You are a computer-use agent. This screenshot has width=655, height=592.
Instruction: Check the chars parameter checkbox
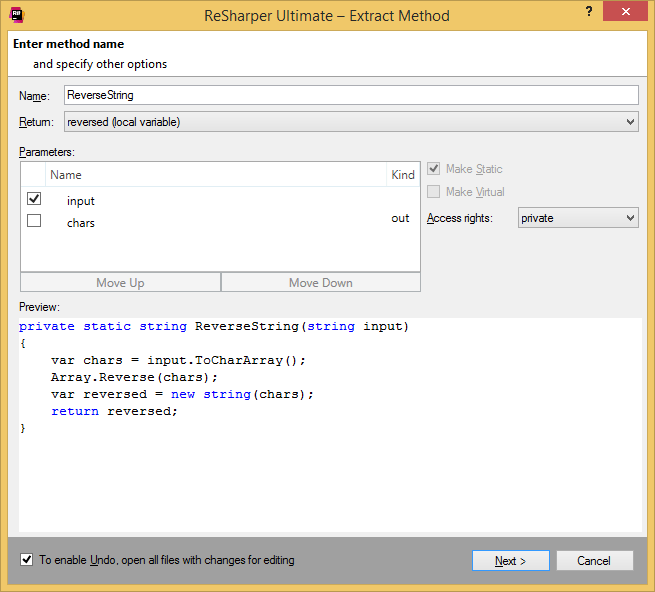click(34, 221)
